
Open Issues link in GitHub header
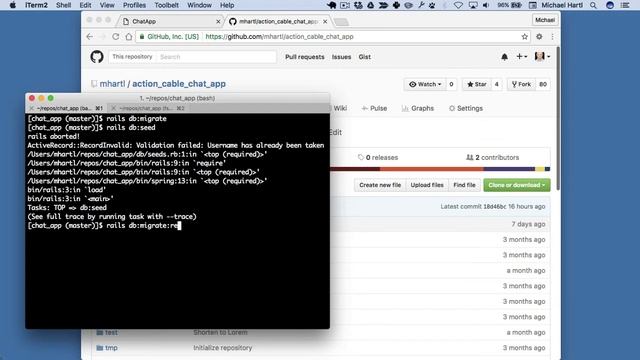coord(341,57)
